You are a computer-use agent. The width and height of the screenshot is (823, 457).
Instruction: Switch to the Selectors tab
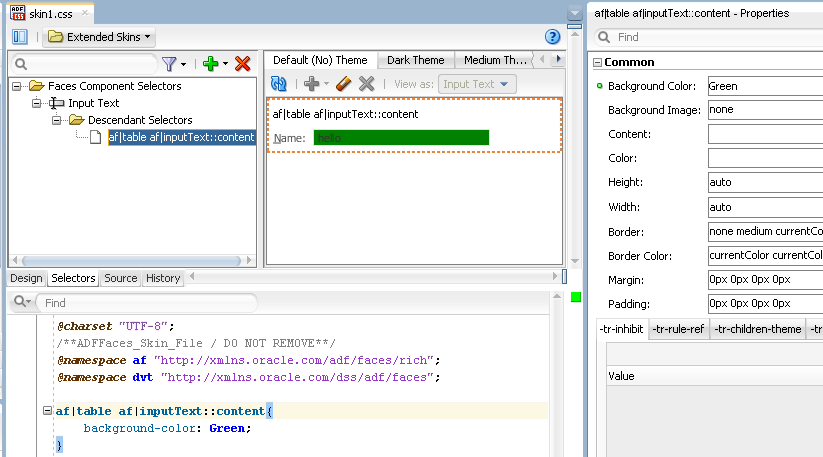(73, 278)
